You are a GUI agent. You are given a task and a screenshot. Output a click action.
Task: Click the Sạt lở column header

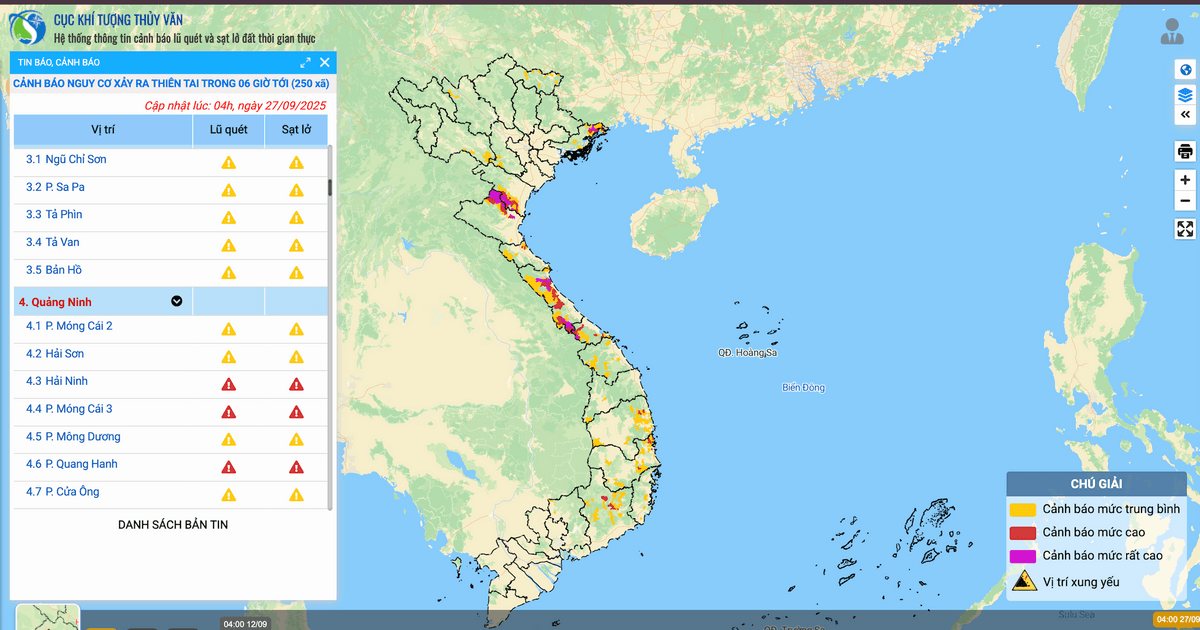pos(296,130)
